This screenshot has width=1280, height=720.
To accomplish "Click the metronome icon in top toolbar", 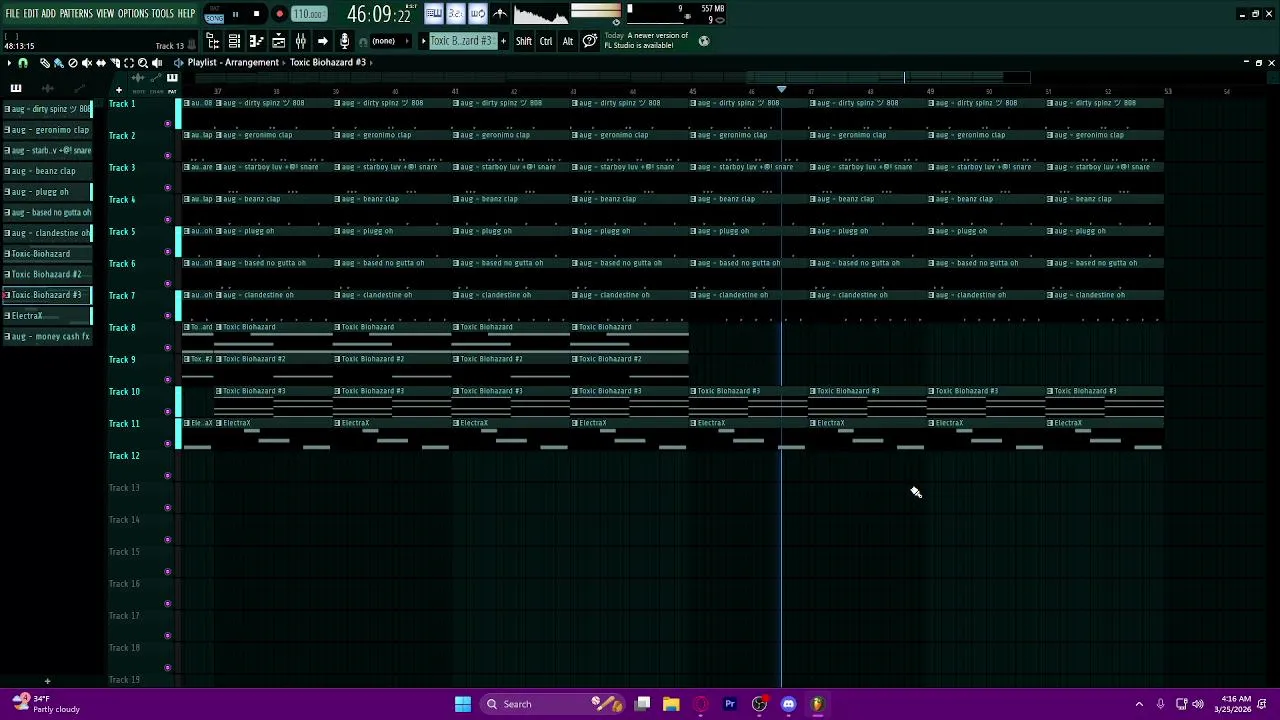I will 499,14.
